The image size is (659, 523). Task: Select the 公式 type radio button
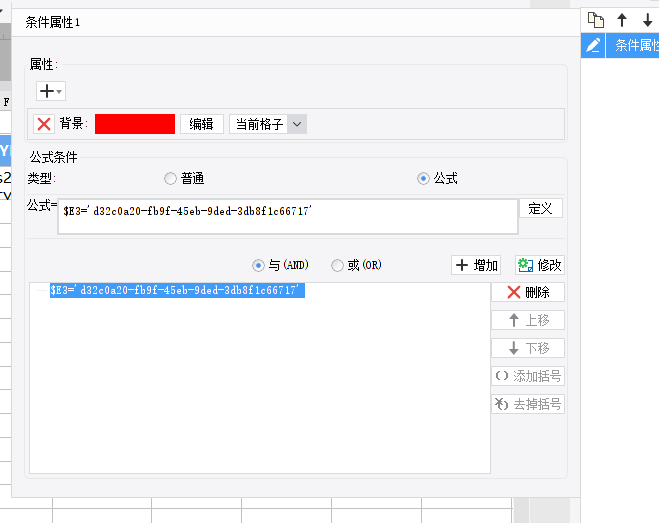(423, 179)
